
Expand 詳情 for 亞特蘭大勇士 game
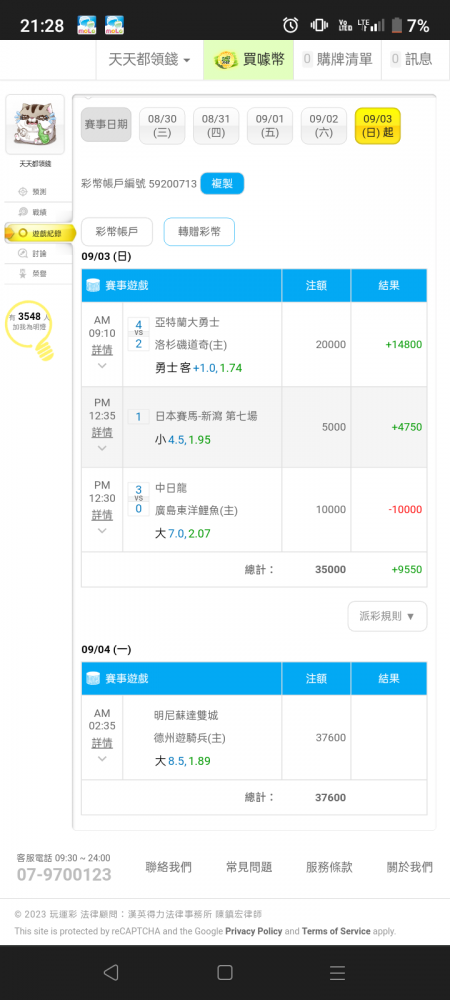(x=102, y=350)
